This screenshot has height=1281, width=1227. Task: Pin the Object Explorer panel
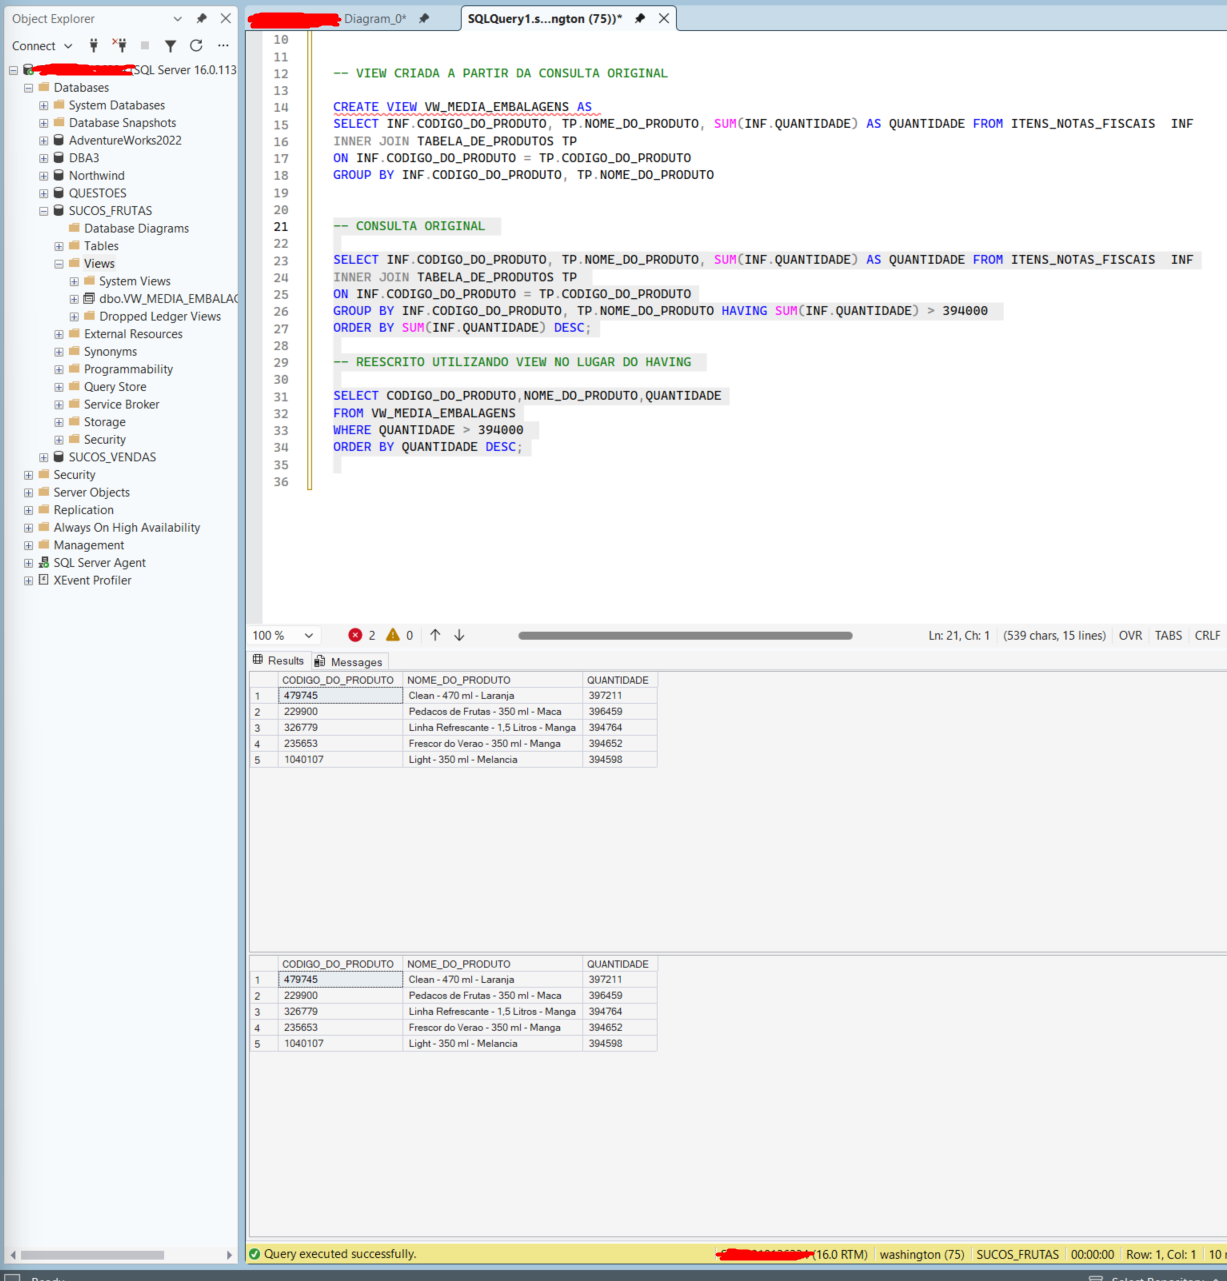201,18
